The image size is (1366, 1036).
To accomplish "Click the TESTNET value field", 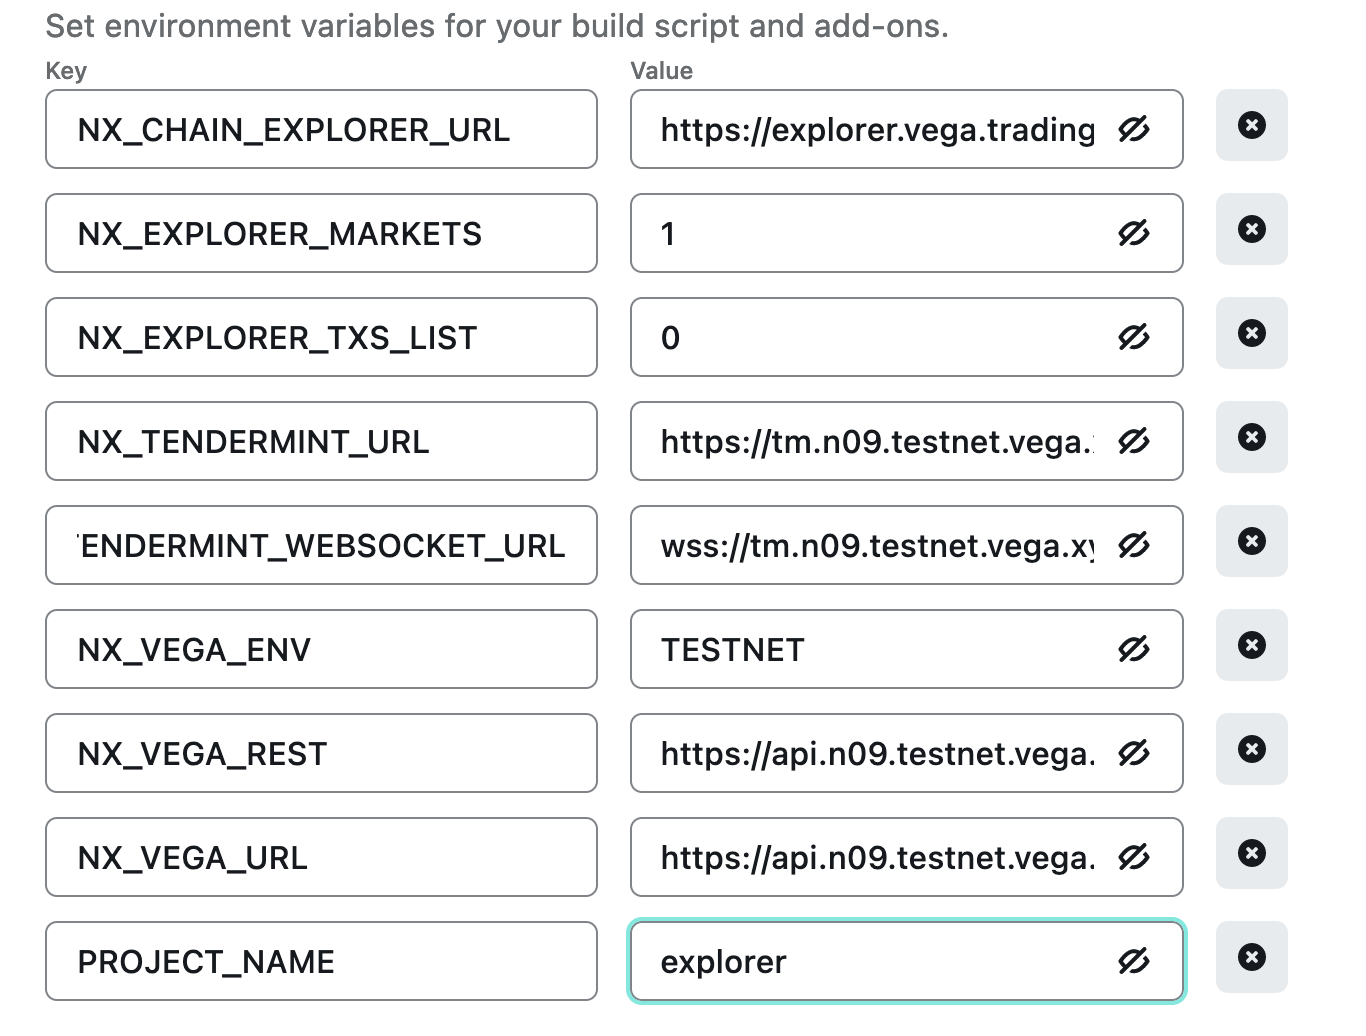I will 880,649.
